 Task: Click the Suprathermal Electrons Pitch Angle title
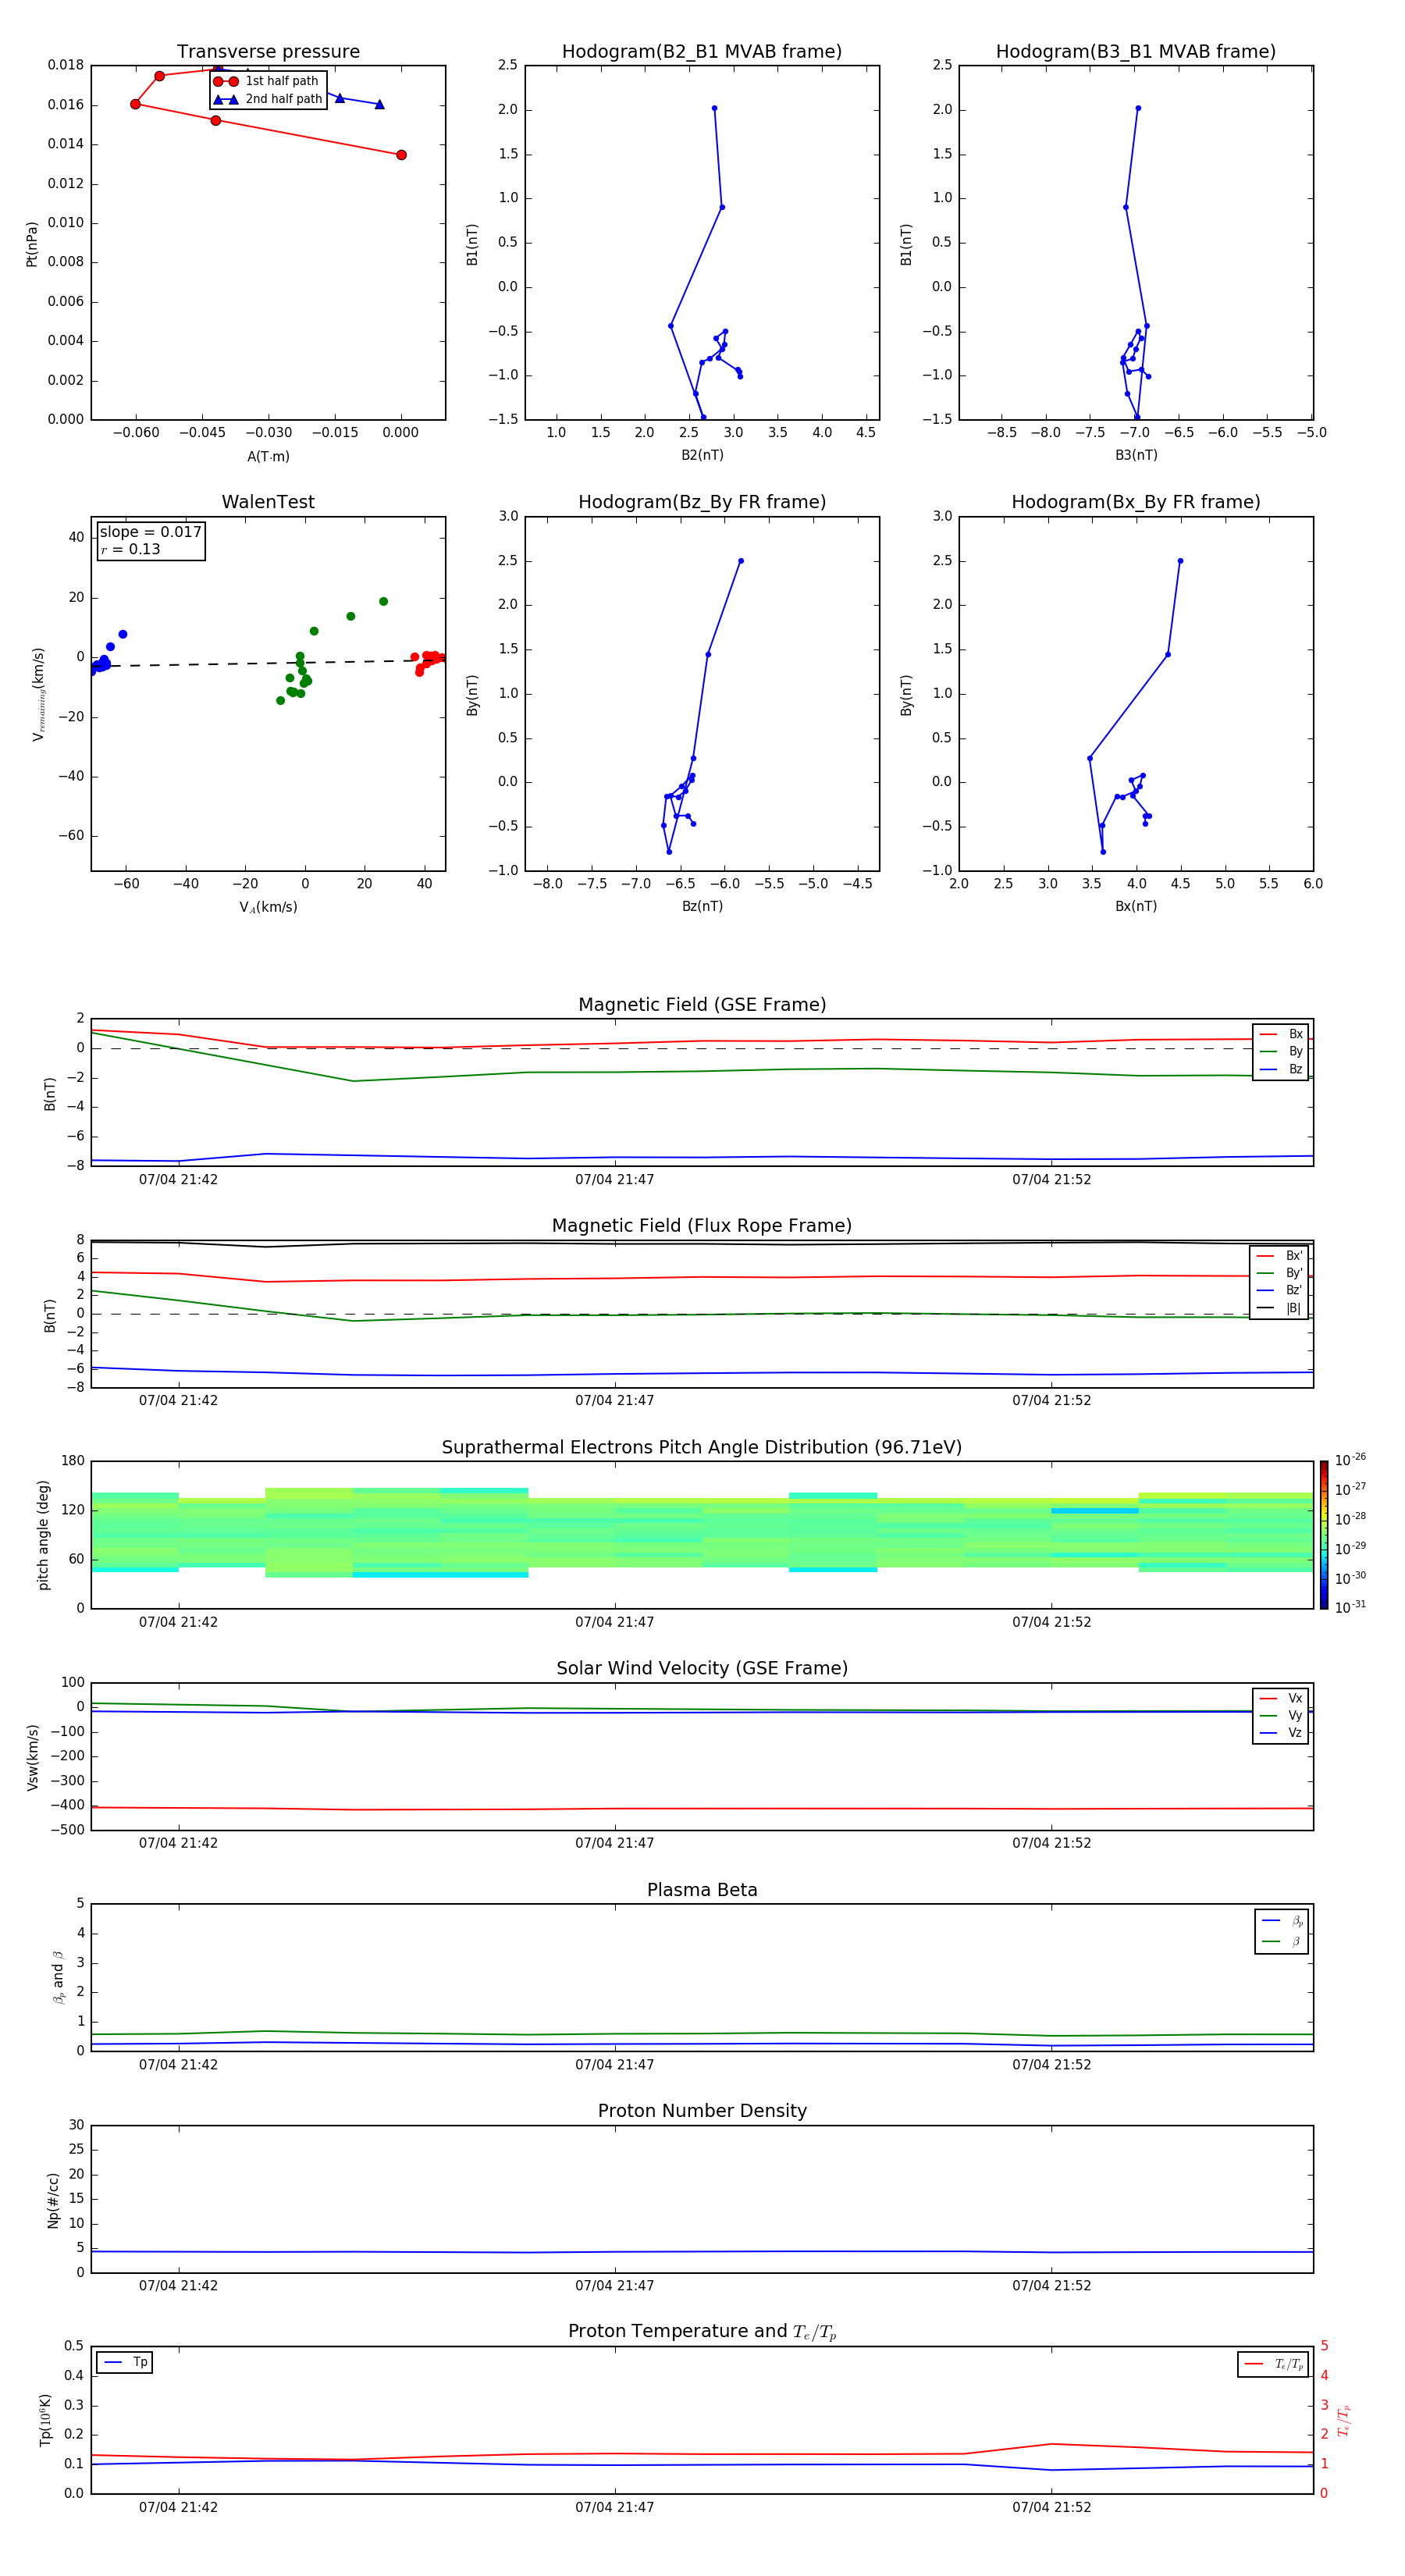click(702, 1448)
